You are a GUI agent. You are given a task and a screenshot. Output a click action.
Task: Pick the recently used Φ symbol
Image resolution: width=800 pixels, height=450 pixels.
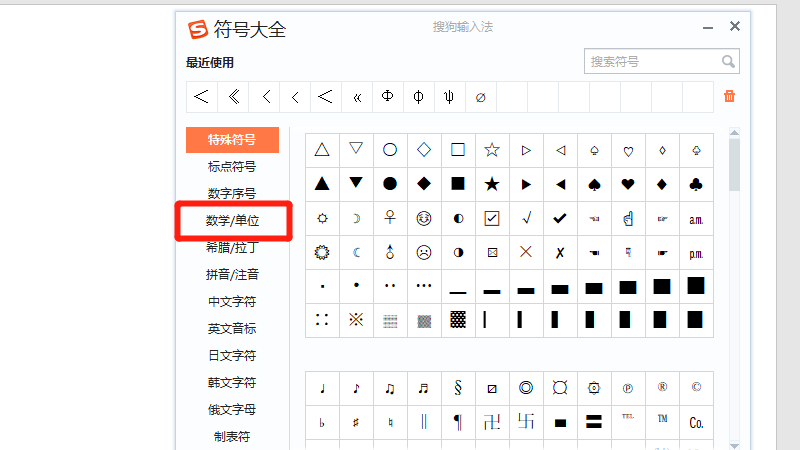click(388, 97)
